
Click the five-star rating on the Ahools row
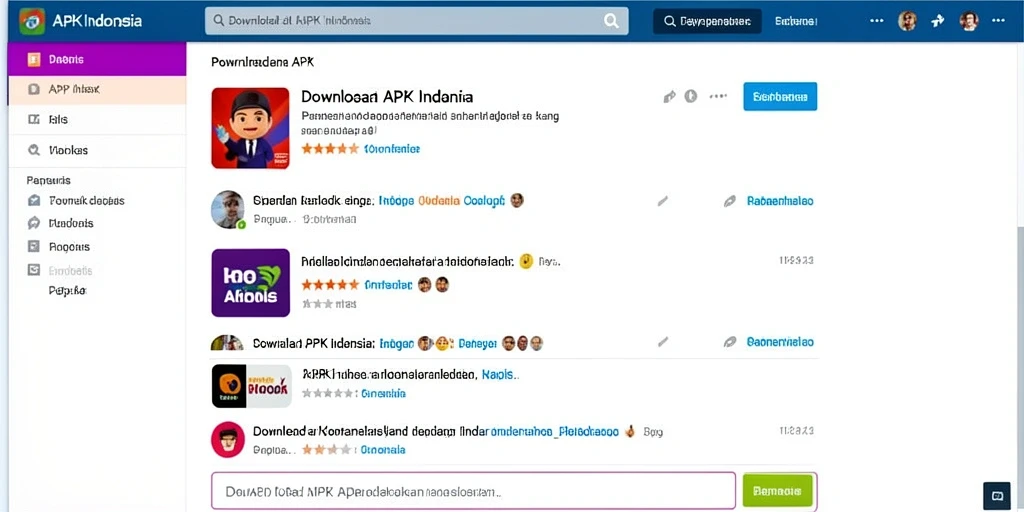click(x=330, y=285)
